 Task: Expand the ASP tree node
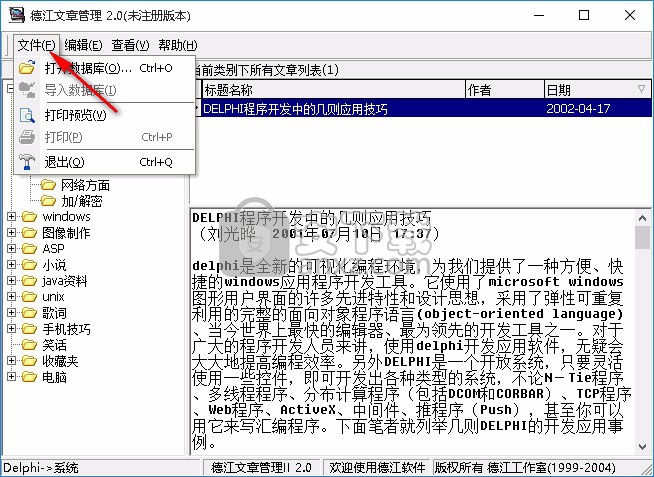pyautogui.click(x=11, y=249)
